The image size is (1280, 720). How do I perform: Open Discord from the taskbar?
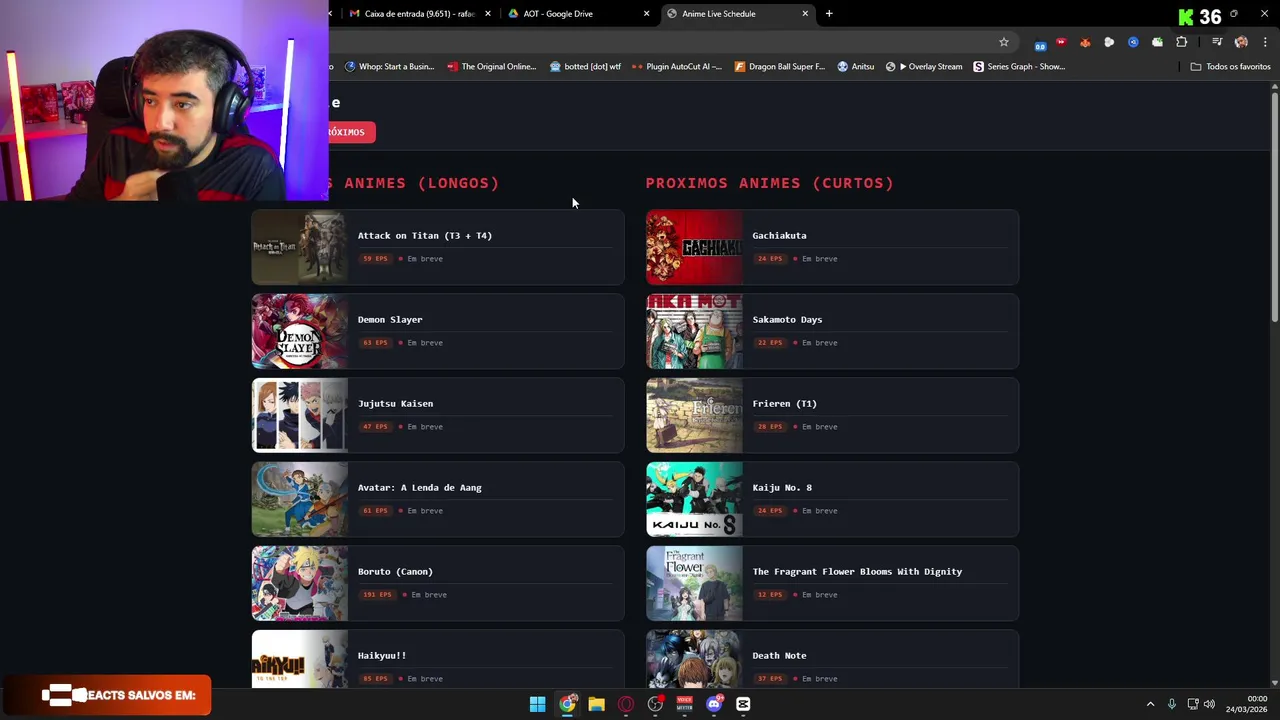[714, 704]
